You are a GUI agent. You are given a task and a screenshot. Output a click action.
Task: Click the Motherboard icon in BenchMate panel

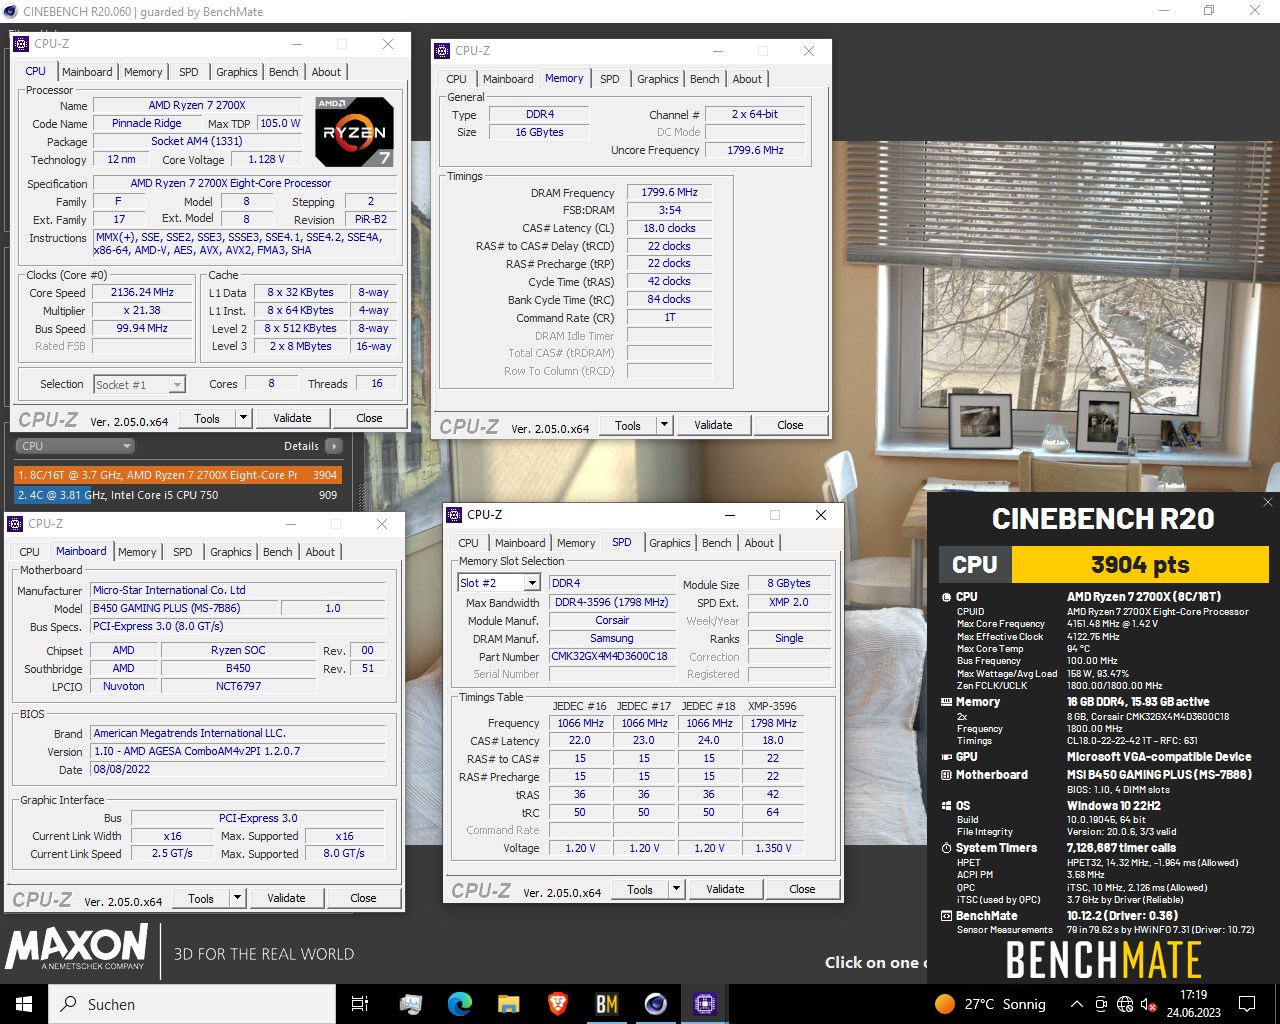(x=946, y=775)
